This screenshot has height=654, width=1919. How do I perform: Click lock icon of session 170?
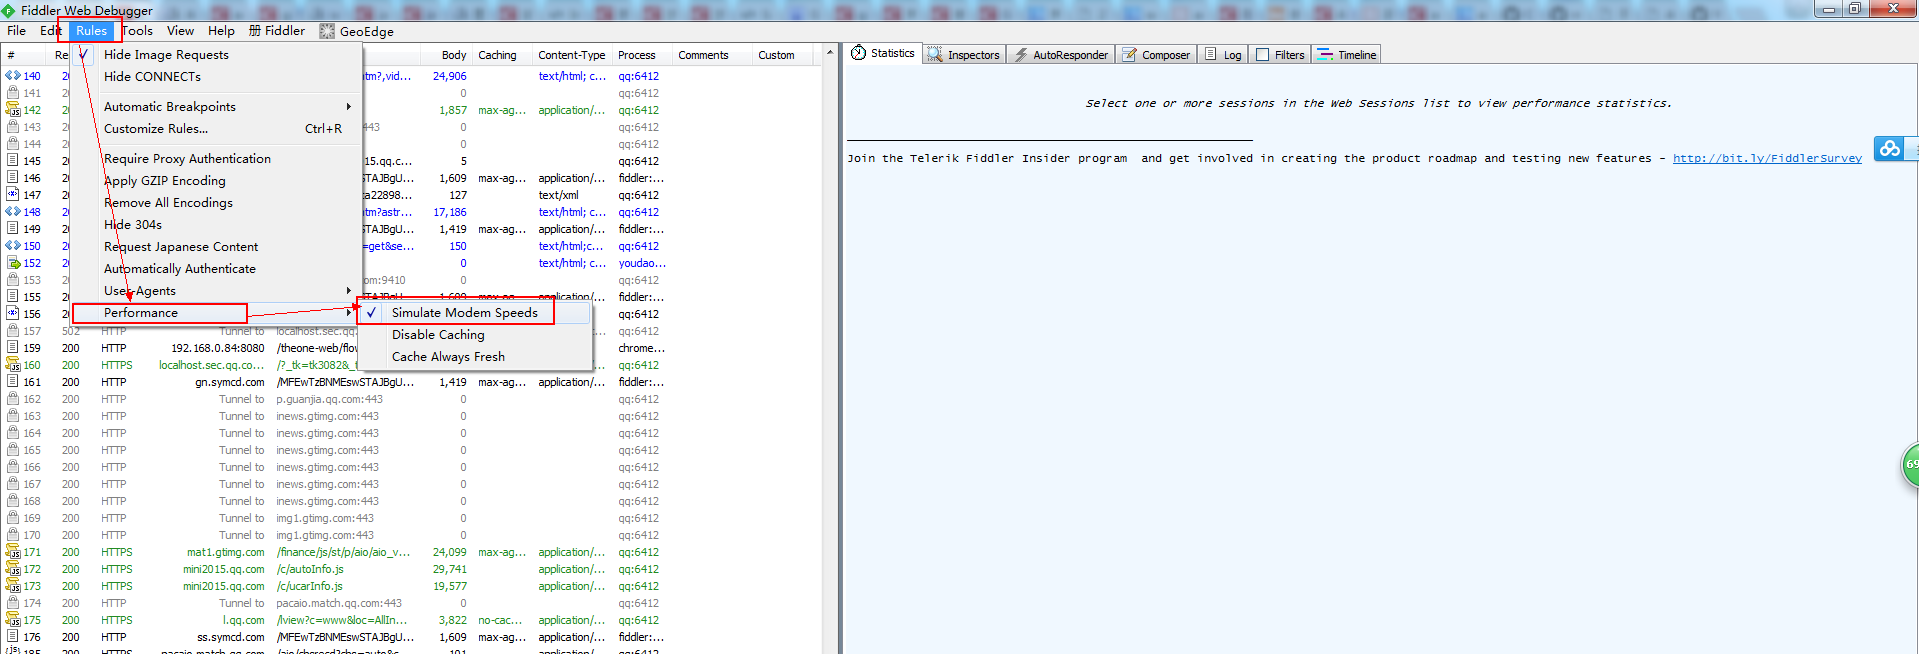tap(13, 535)
